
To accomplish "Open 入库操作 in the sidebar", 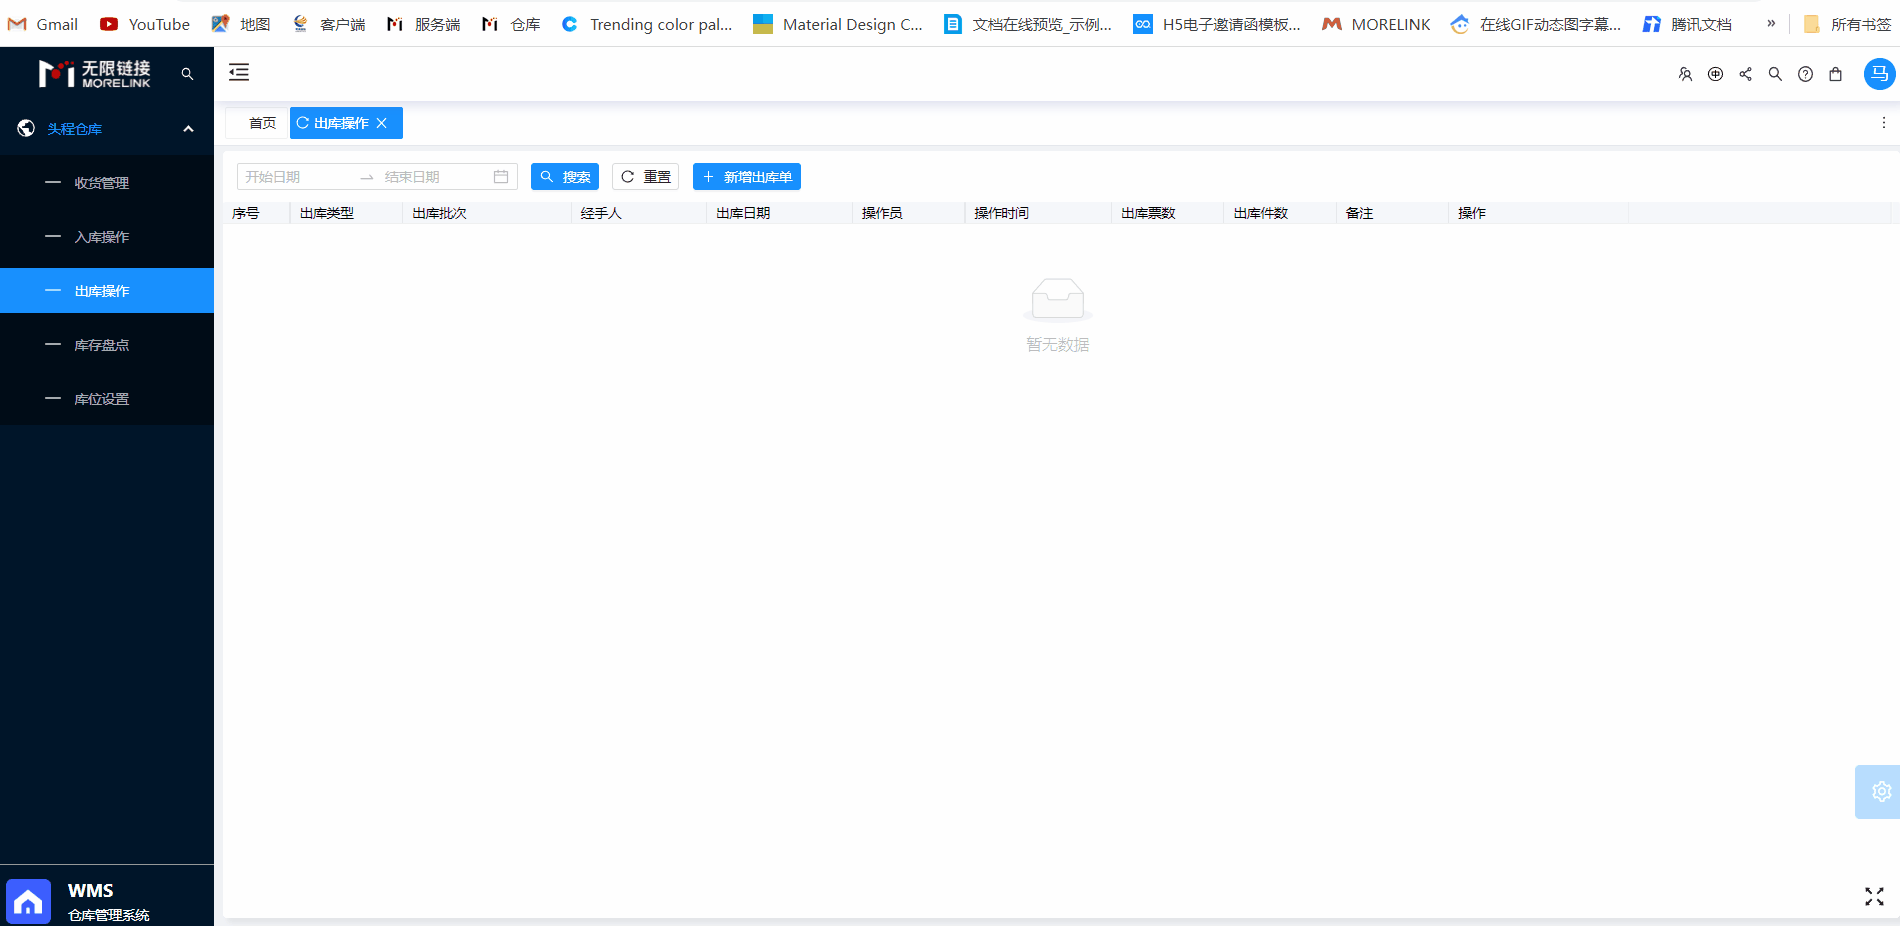I will tap(107, 237).
